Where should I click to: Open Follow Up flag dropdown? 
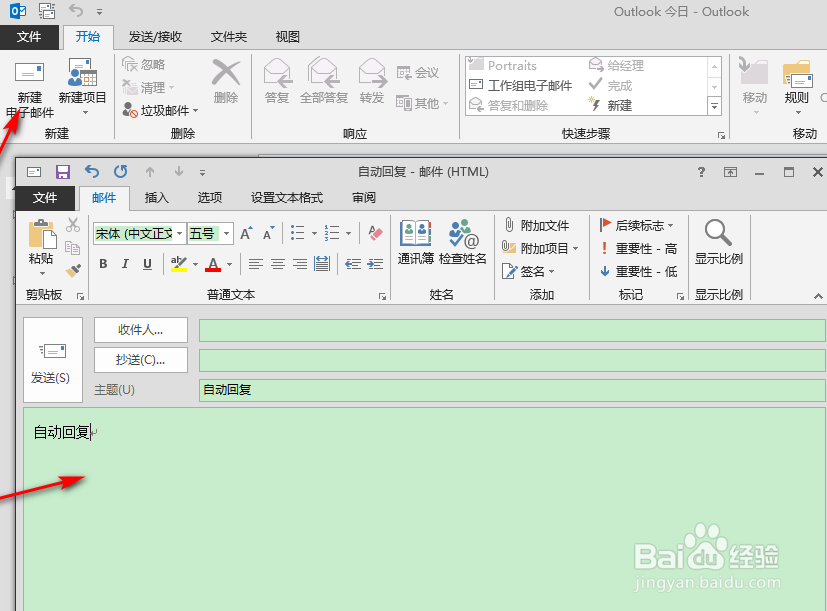[637, 225]
